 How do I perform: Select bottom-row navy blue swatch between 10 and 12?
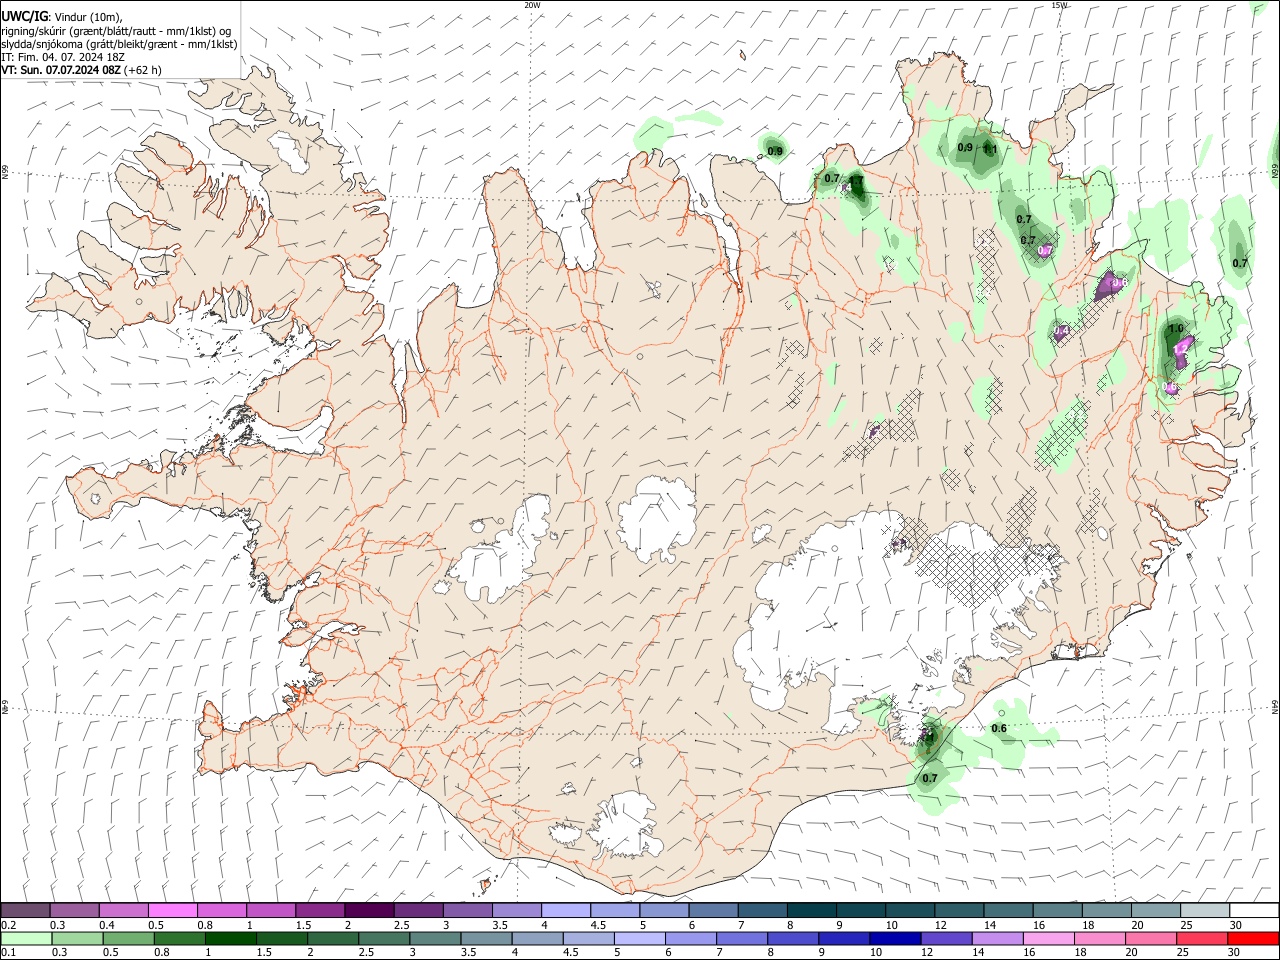tap(897, 939)
